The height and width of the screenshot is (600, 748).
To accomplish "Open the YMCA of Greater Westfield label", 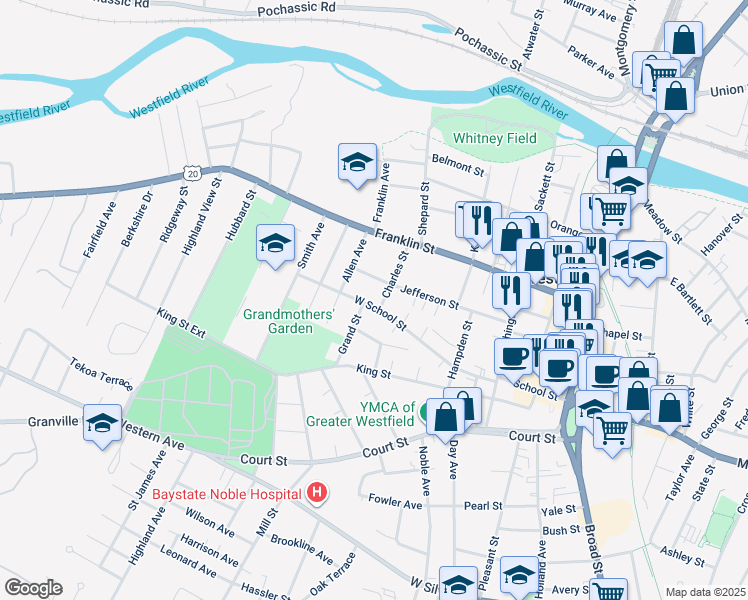I will [360, 414].
